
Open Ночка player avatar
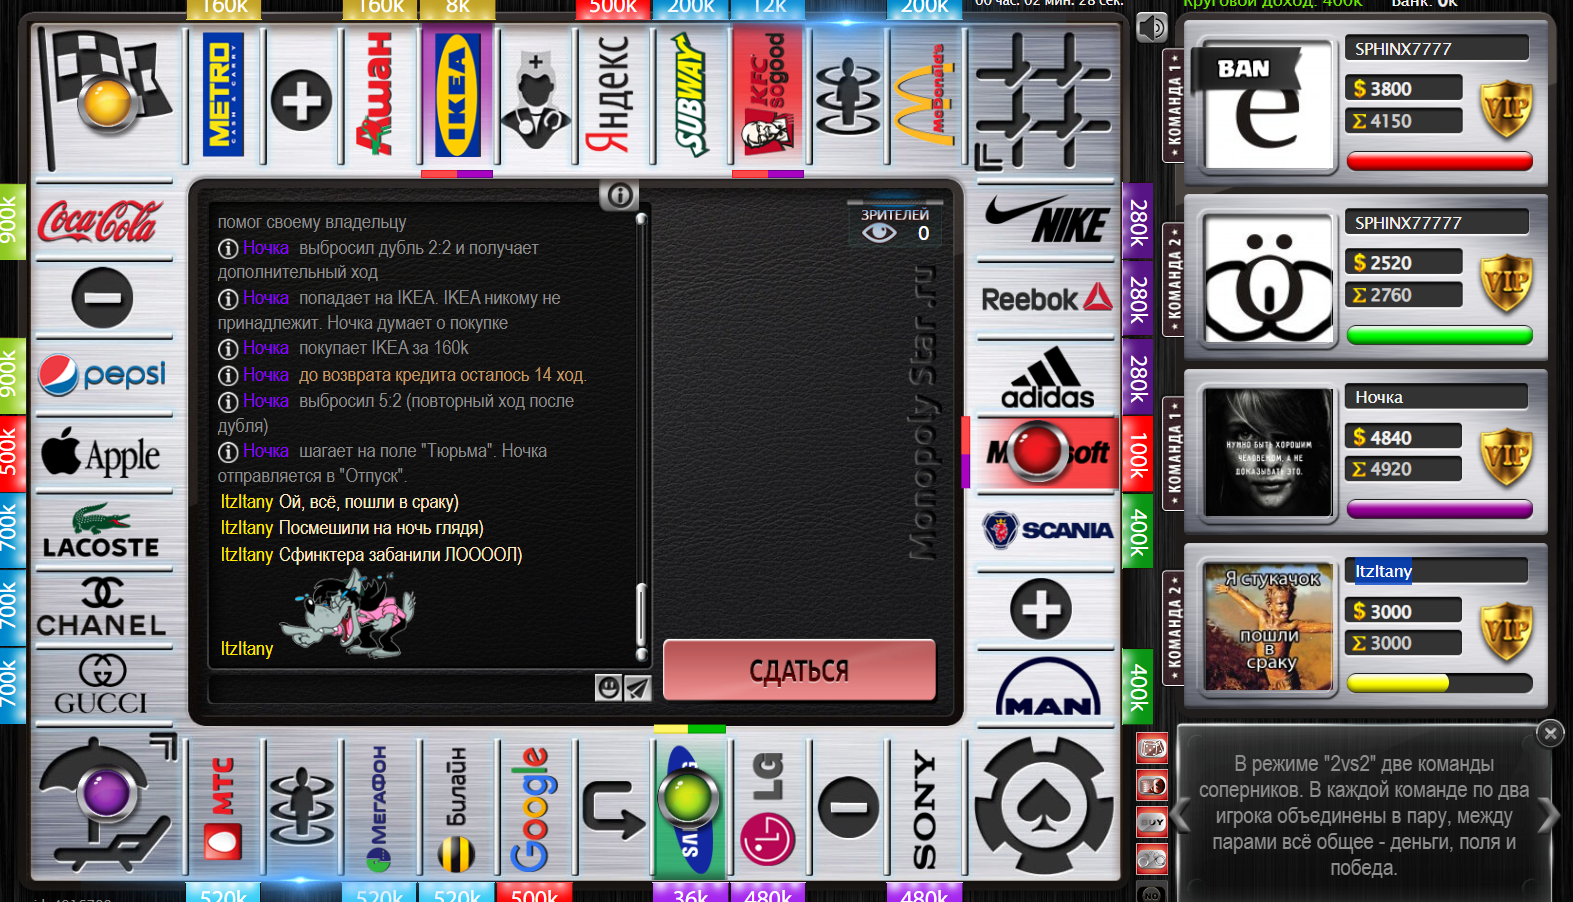pyautogui.click(x=1268, y=453)
